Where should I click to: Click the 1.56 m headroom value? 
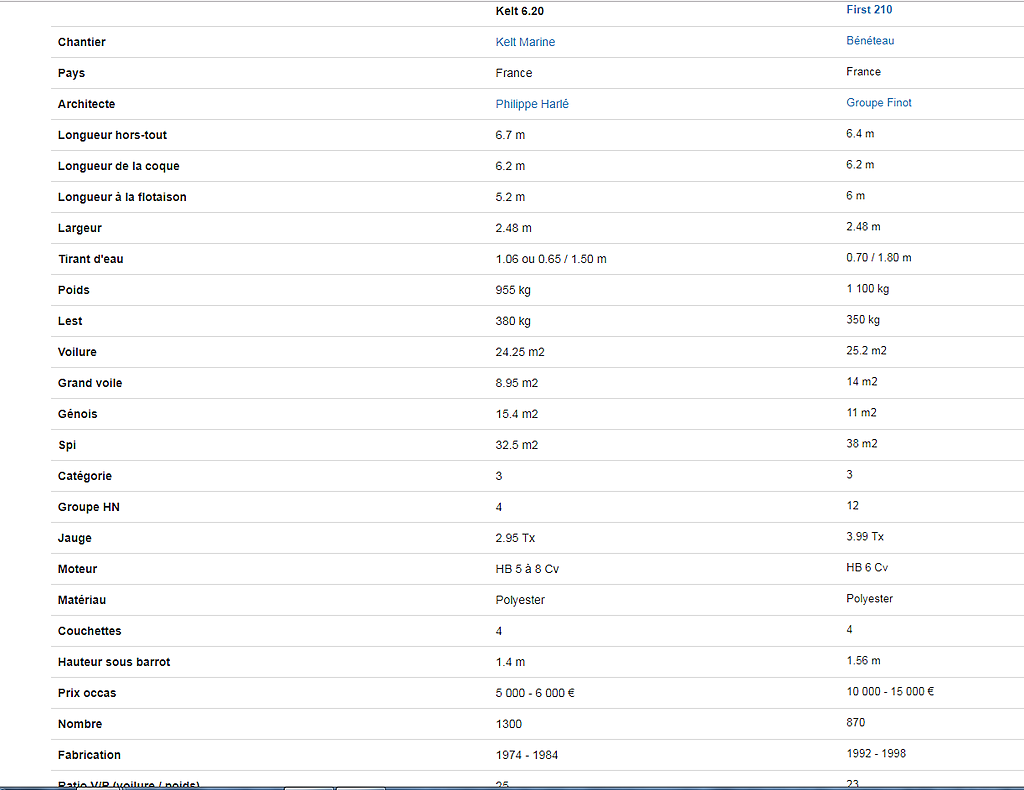click(x=863, y=661)
